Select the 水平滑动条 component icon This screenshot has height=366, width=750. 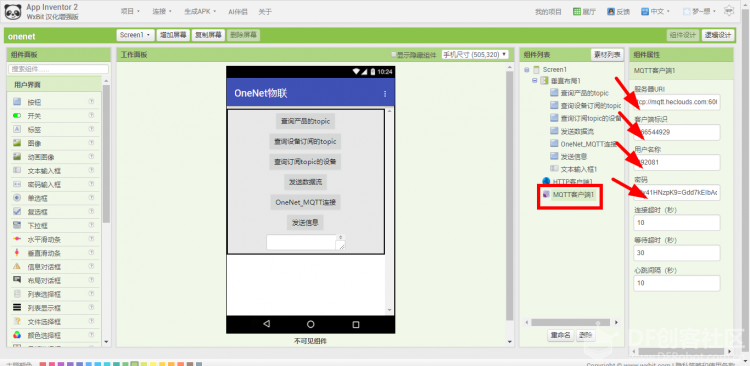[x=17, y=239]
